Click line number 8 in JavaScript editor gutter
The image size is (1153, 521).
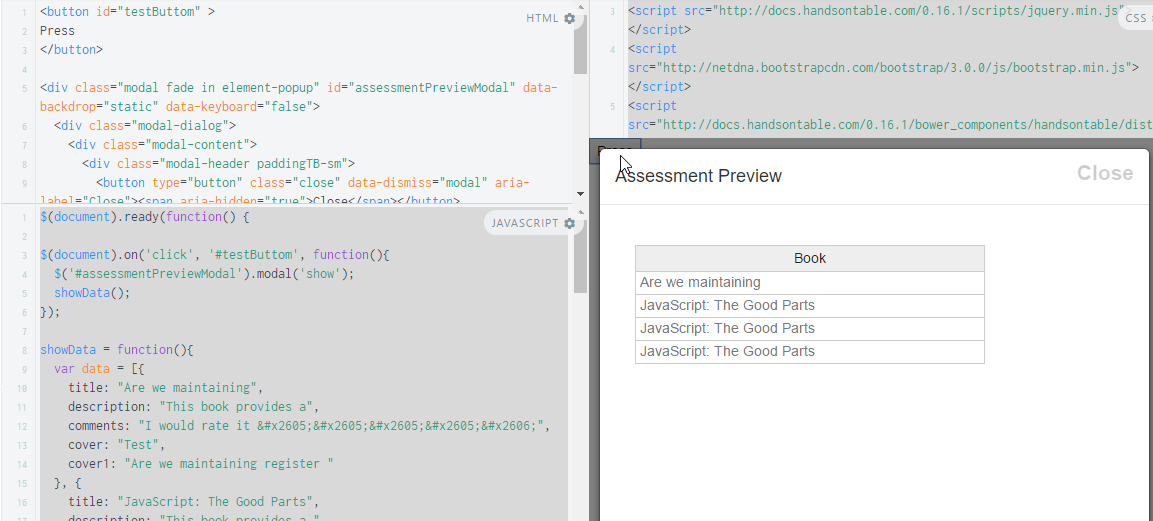(24, 351)
